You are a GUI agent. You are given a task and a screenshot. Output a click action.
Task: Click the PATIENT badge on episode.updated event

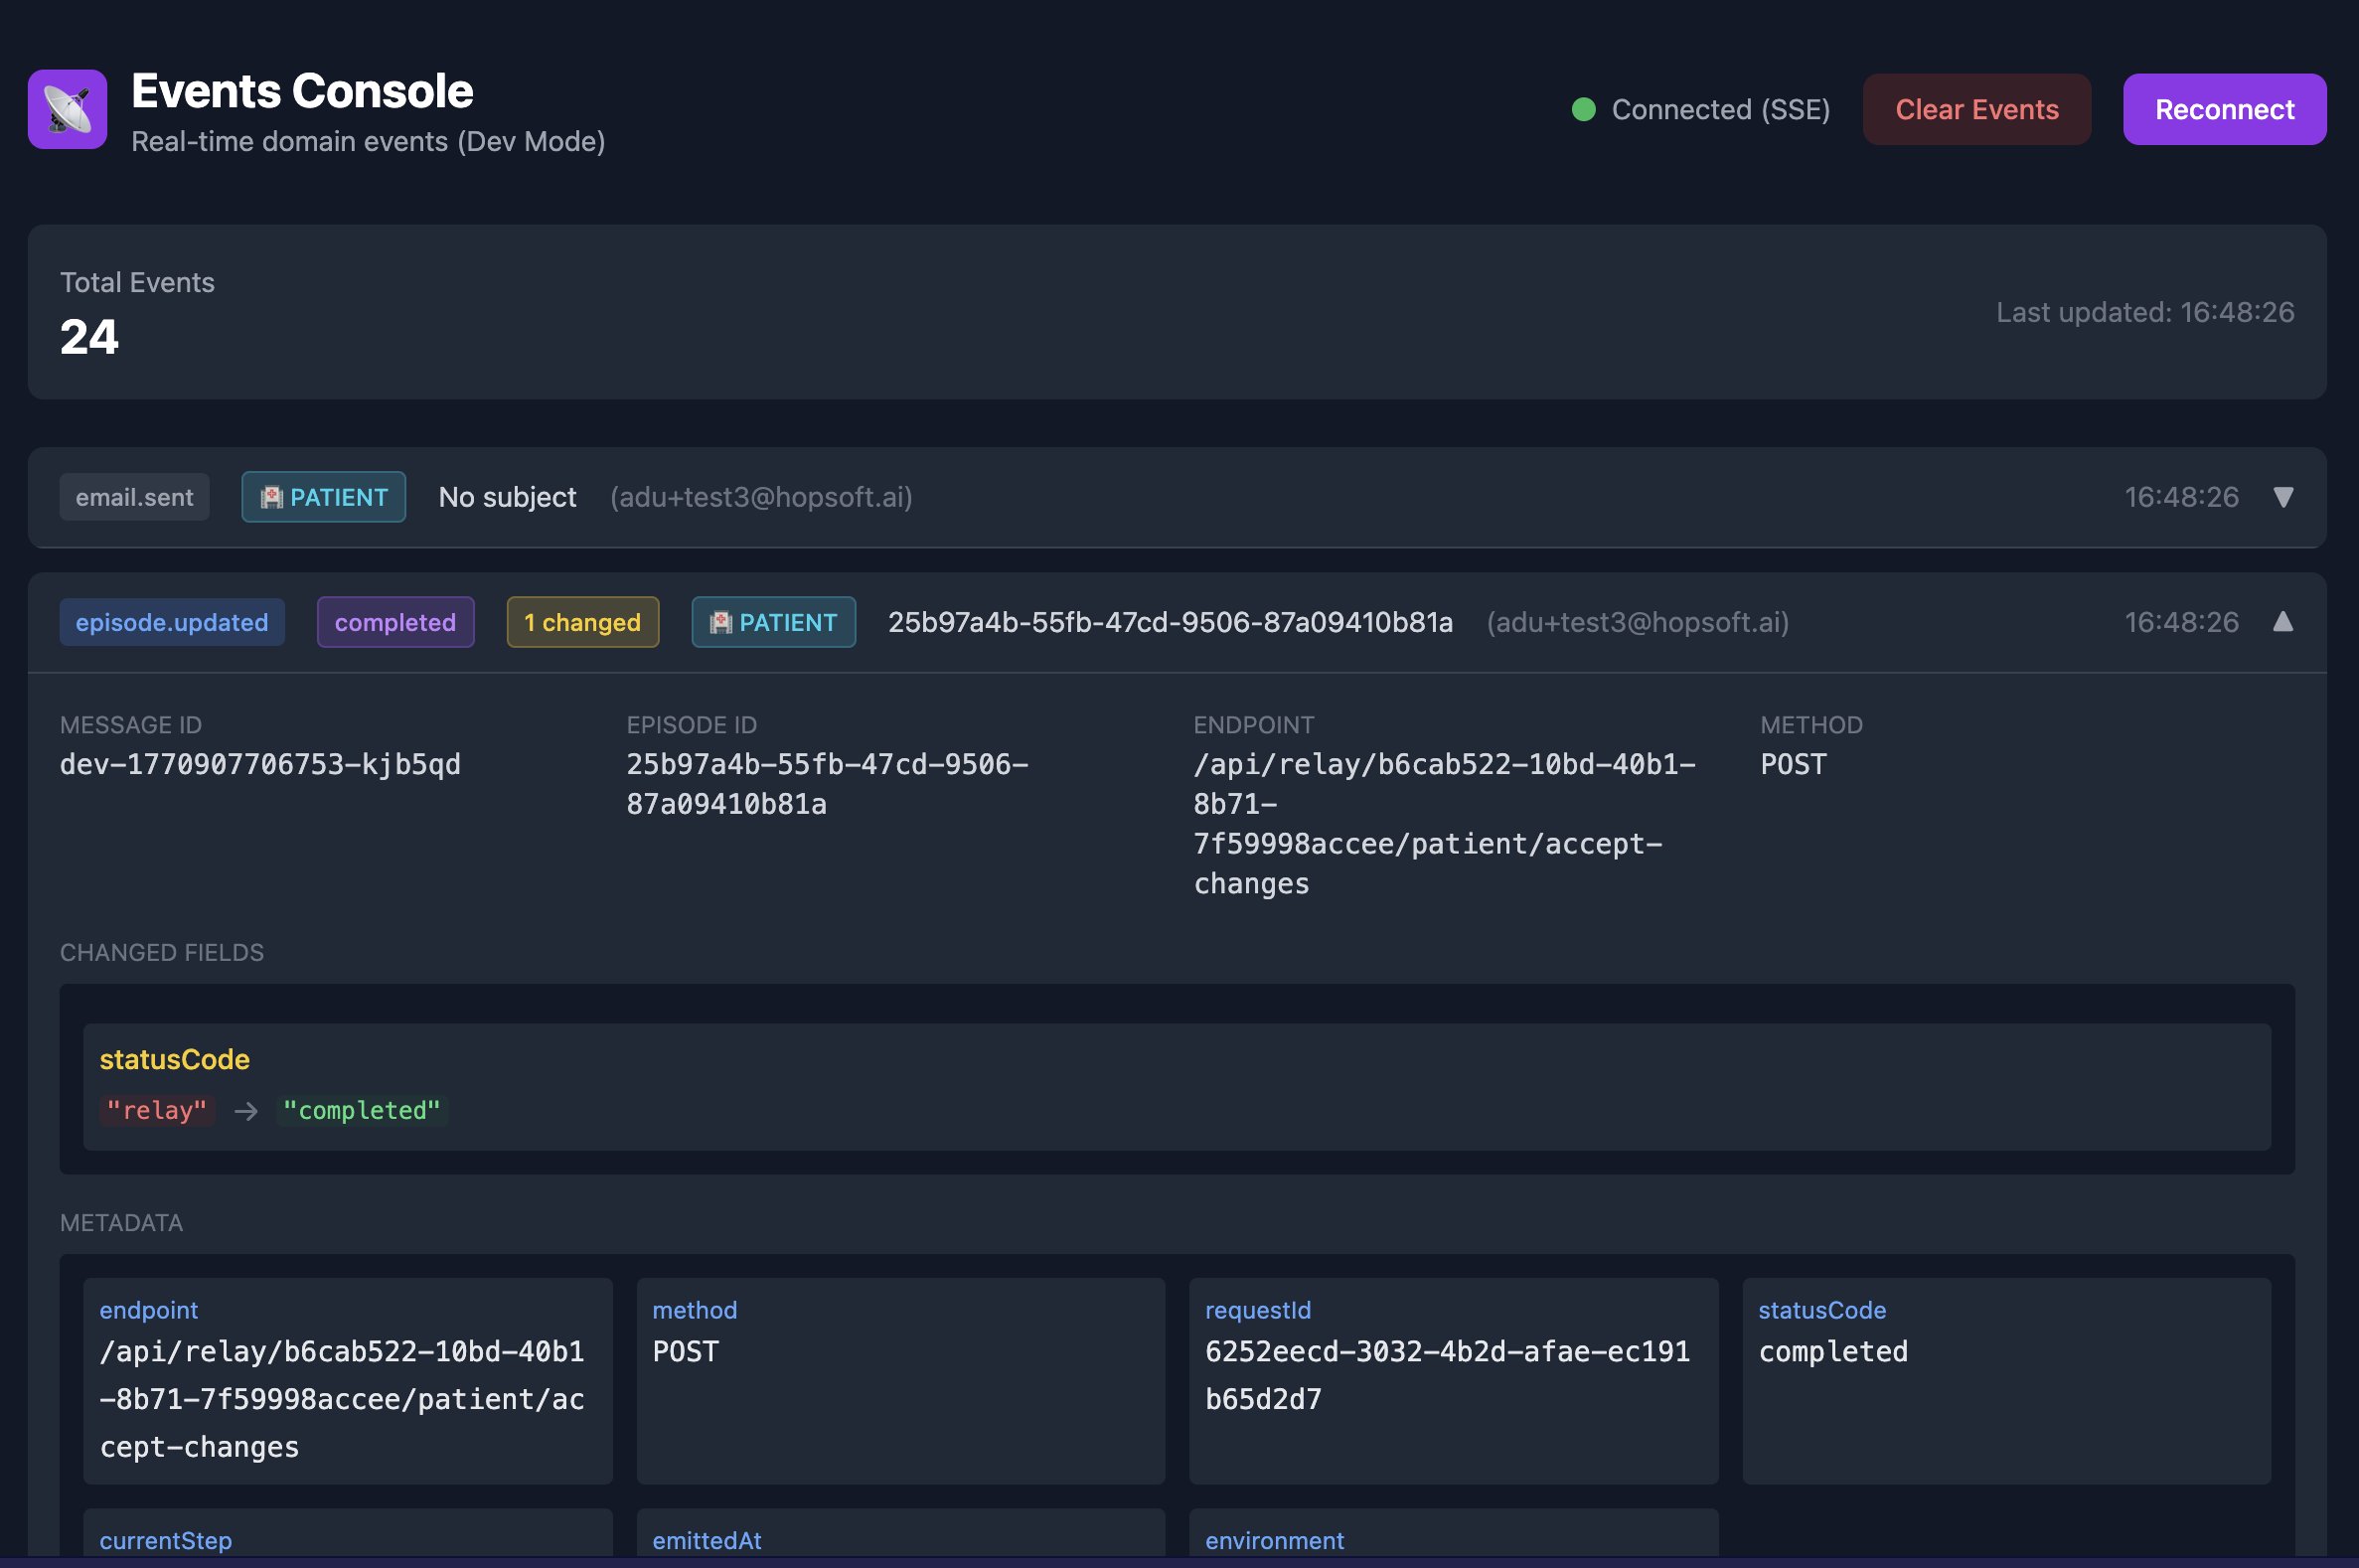pos(772,622)
